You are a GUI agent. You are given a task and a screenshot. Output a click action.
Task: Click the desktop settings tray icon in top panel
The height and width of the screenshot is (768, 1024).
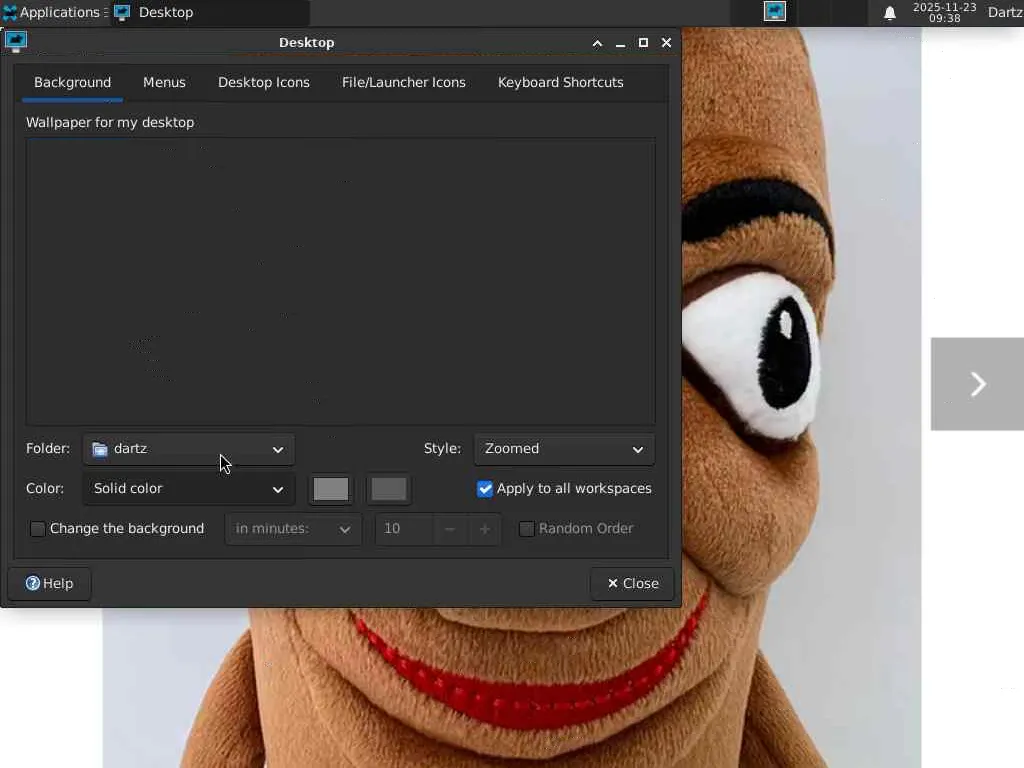(775, 12)
